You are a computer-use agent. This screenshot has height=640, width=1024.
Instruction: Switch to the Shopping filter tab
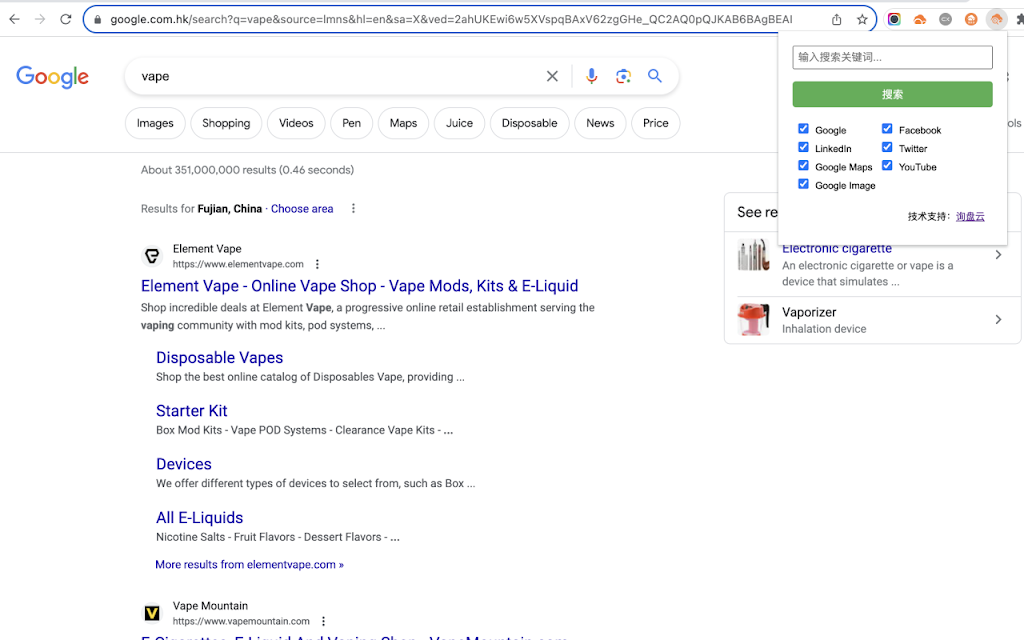[226, 123]
